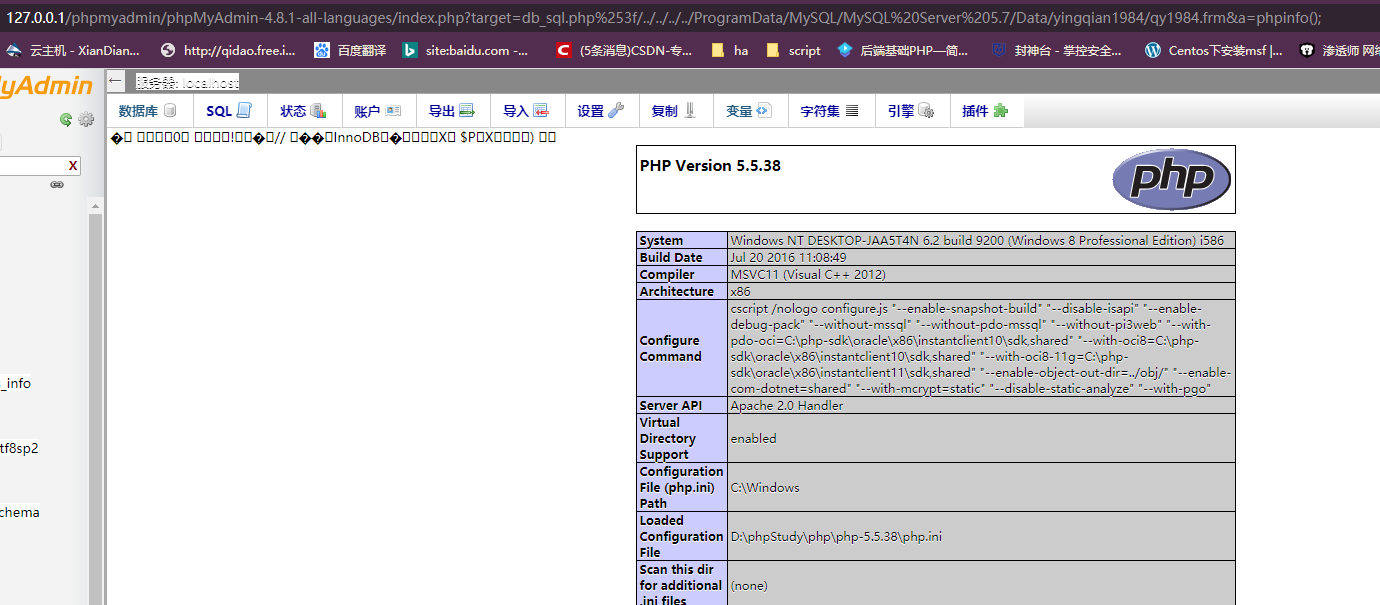Viewport: 1380px width, 605px height.
Task: Open the 变量 (Variables) tab
Action: click(748, 111)
